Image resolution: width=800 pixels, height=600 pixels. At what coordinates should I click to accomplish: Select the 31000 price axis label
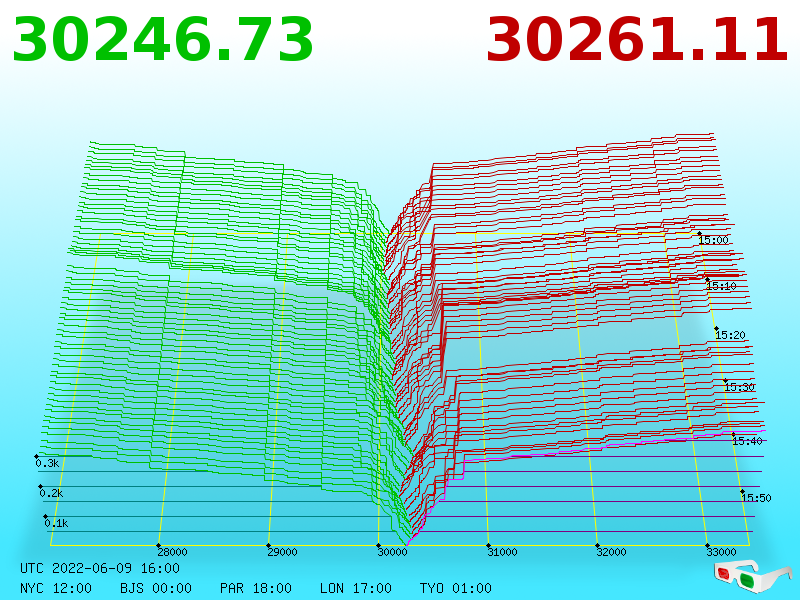(x=502, y=552)
